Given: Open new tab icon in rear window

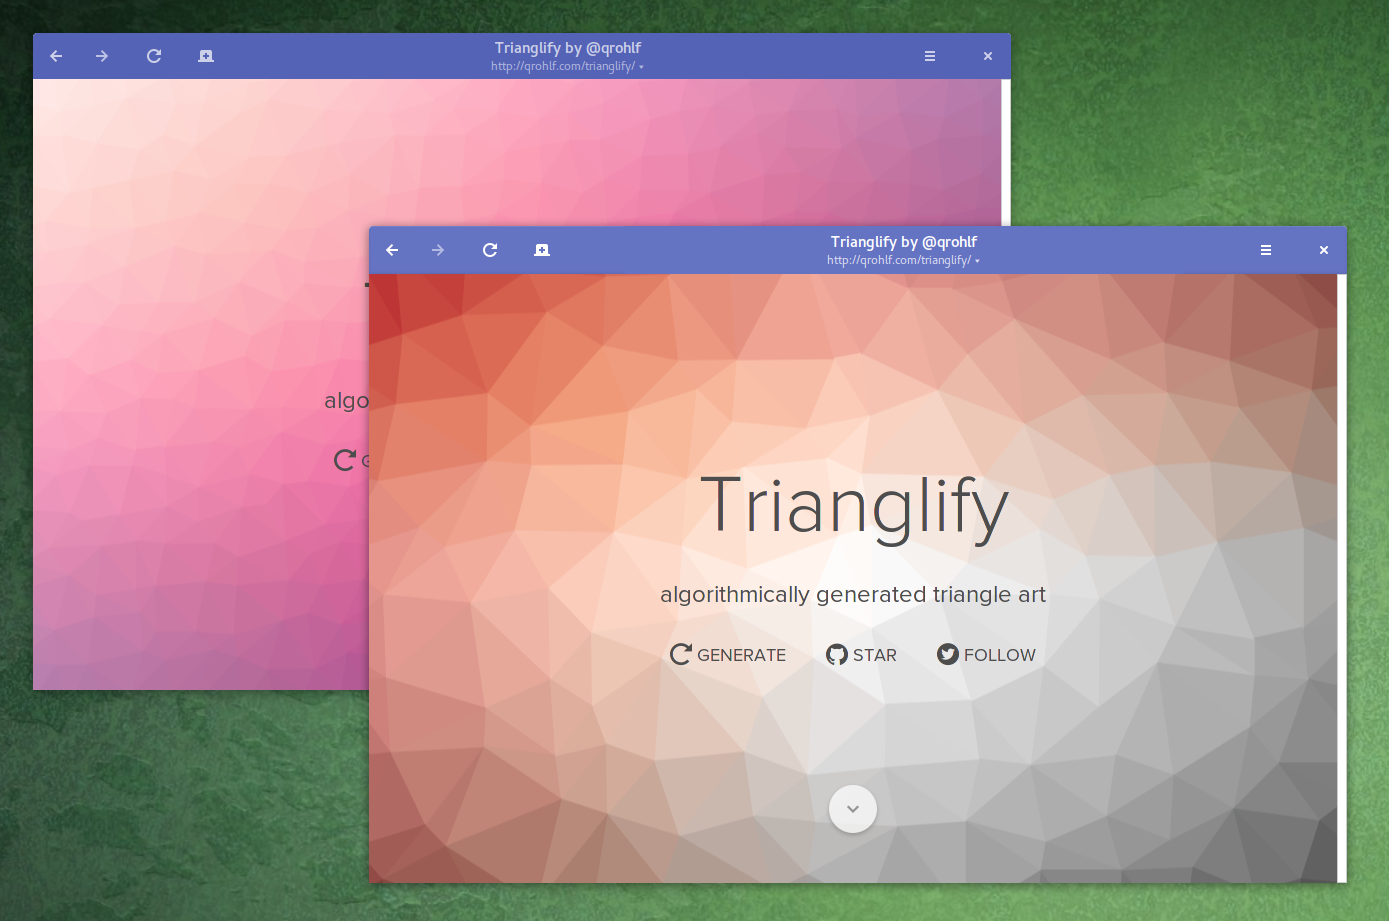Looking at the screenshot, I should pyautogui.click(x=206, y=56).
